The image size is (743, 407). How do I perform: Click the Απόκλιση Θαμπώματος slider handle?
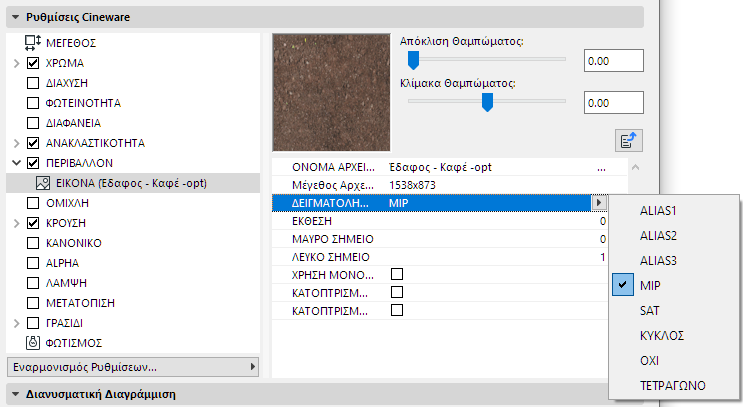(414, 60)
